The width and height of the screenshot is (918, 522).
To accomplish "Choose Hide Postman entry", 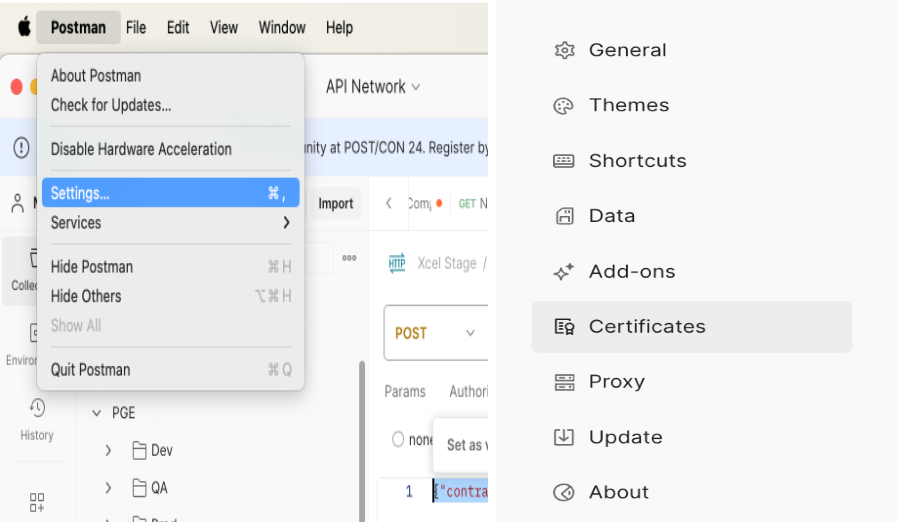I will pyautogui.click(x=170, y=267).
